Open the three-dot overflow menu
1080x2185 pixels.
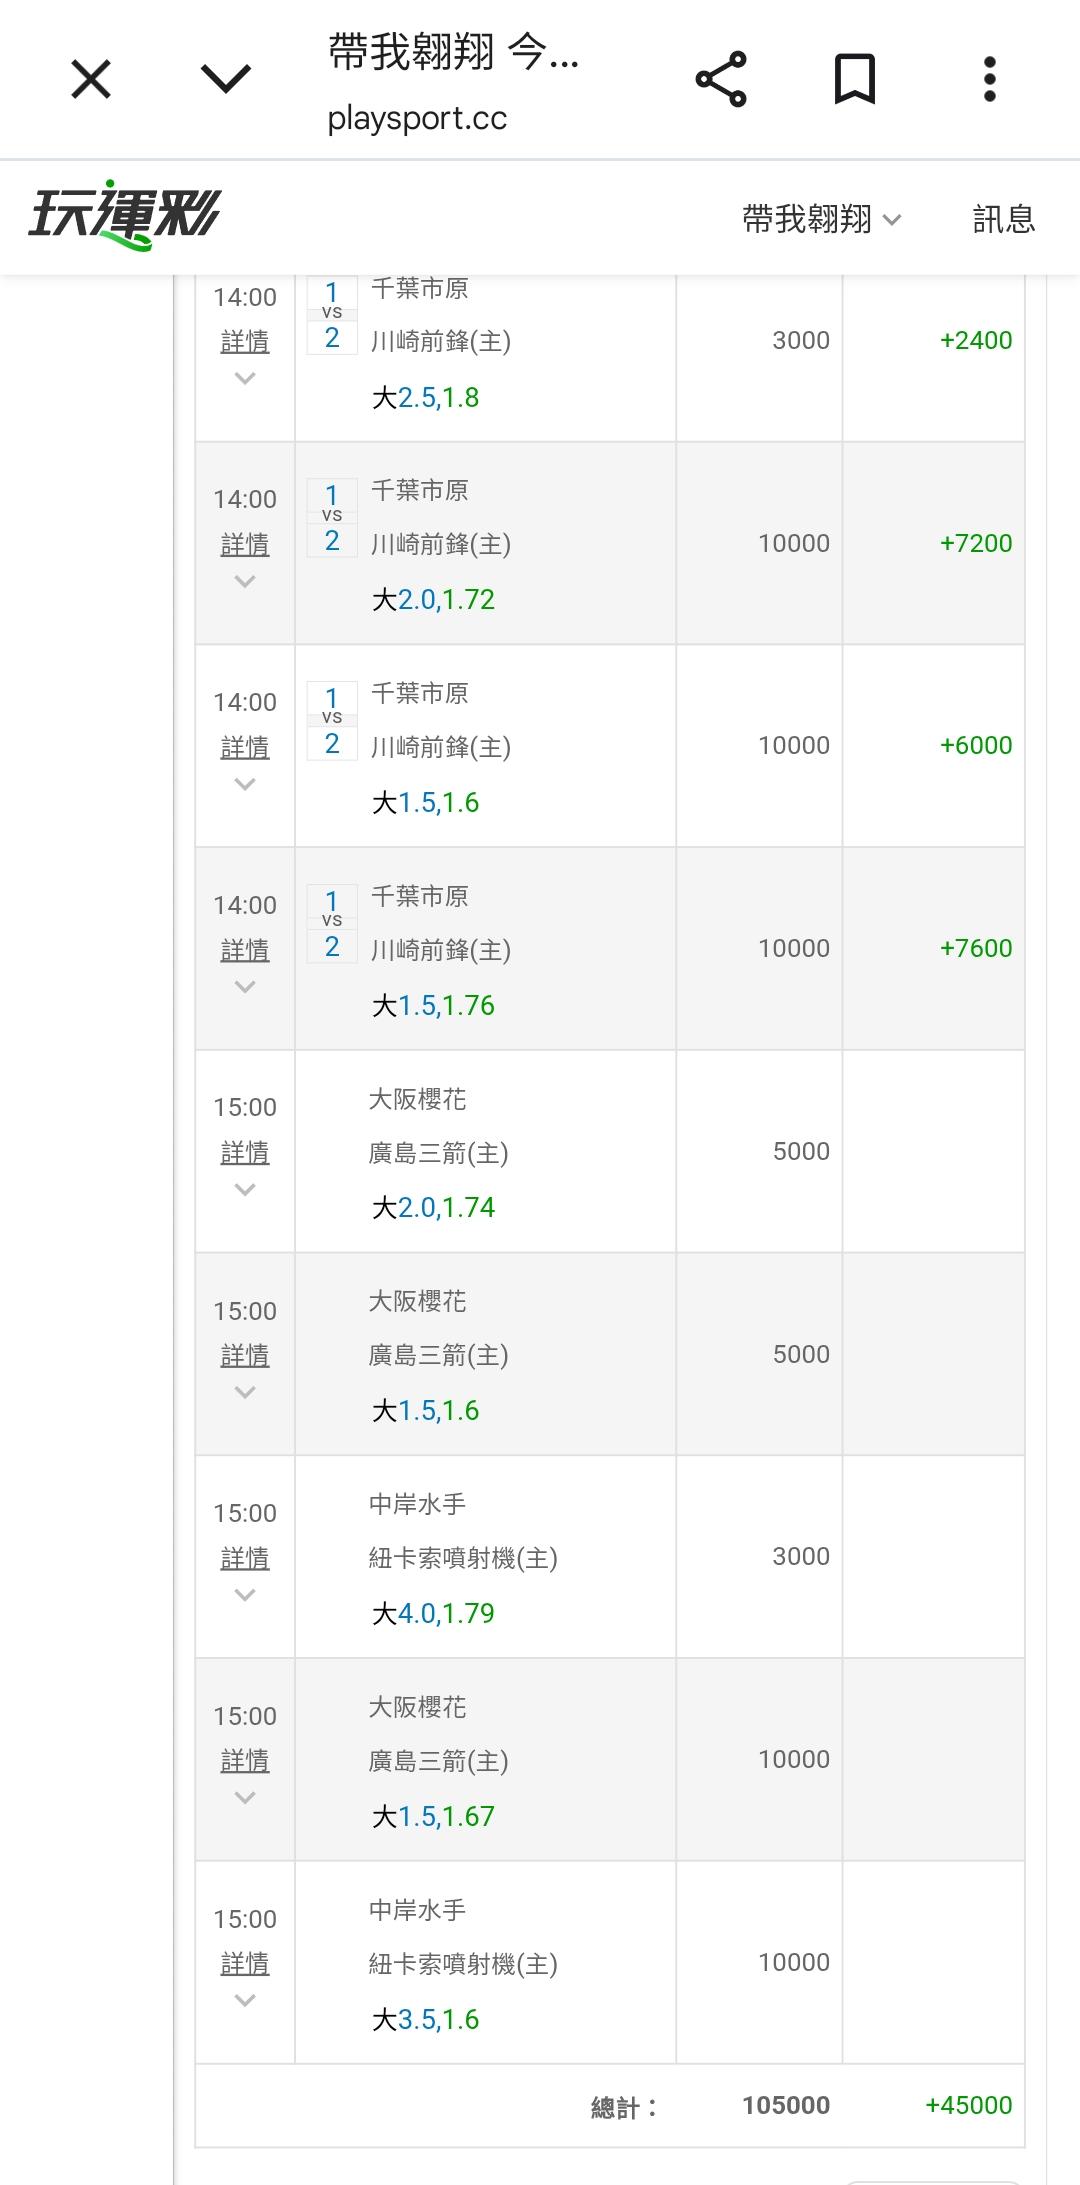click(989, 79)
